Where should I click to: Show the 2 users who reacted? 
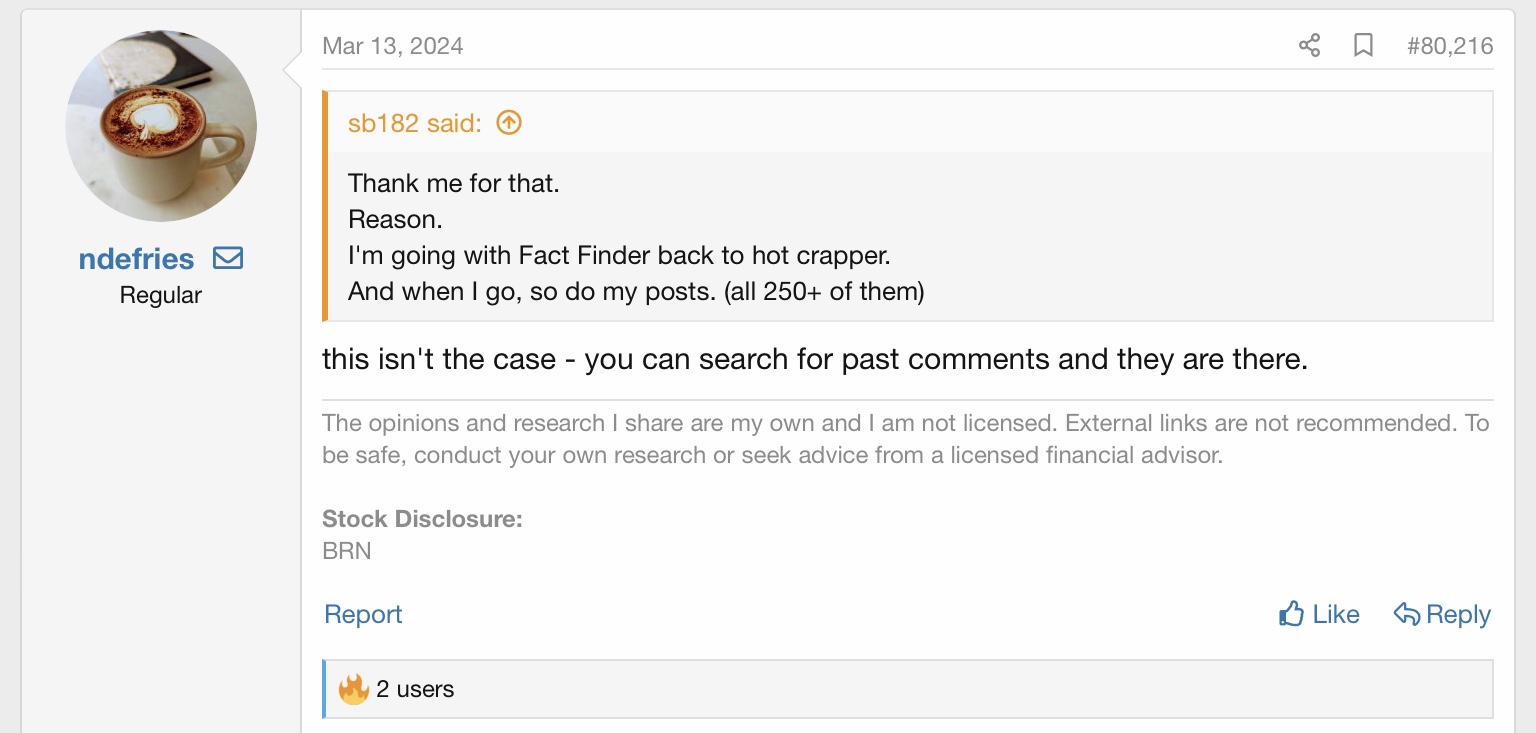[415, 689]
